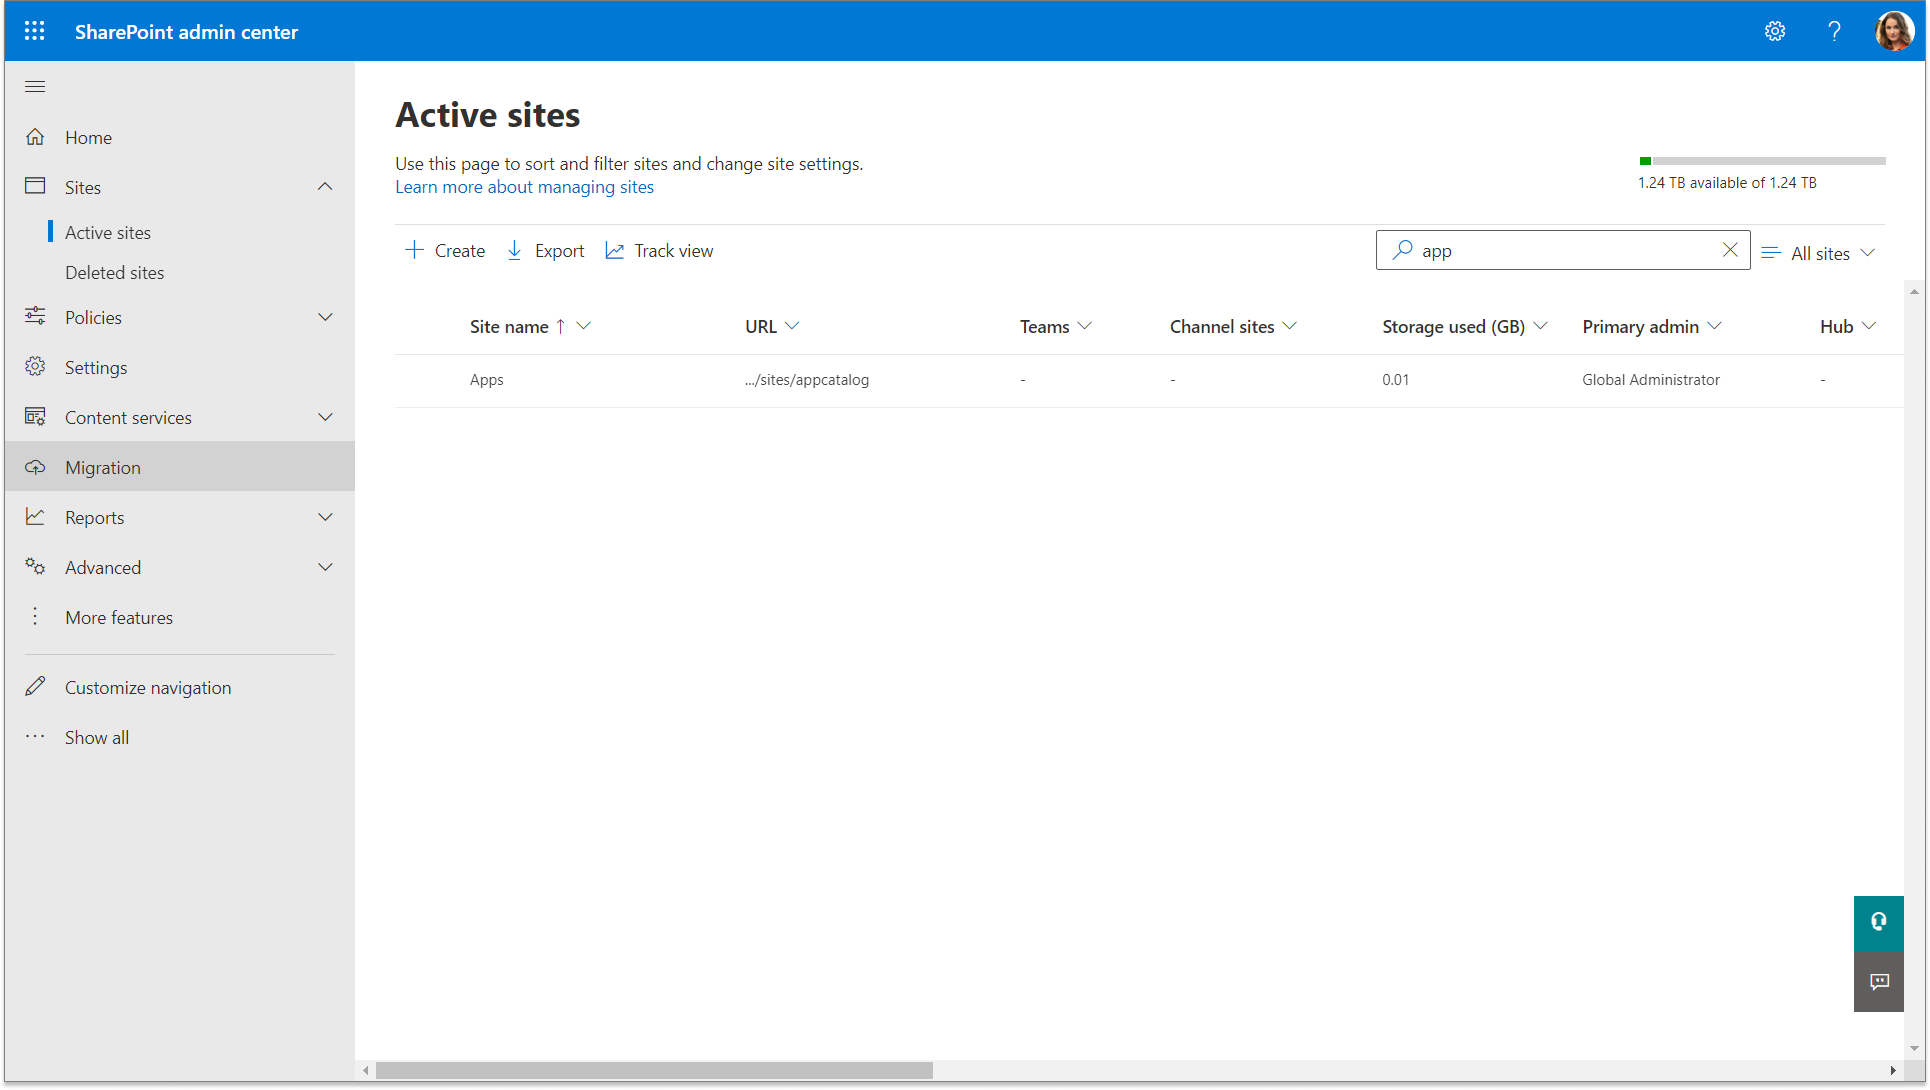This screenshot has width=1930, height=1090.
Task: Click Track view in the command bar
Action: tap(660, 251)
